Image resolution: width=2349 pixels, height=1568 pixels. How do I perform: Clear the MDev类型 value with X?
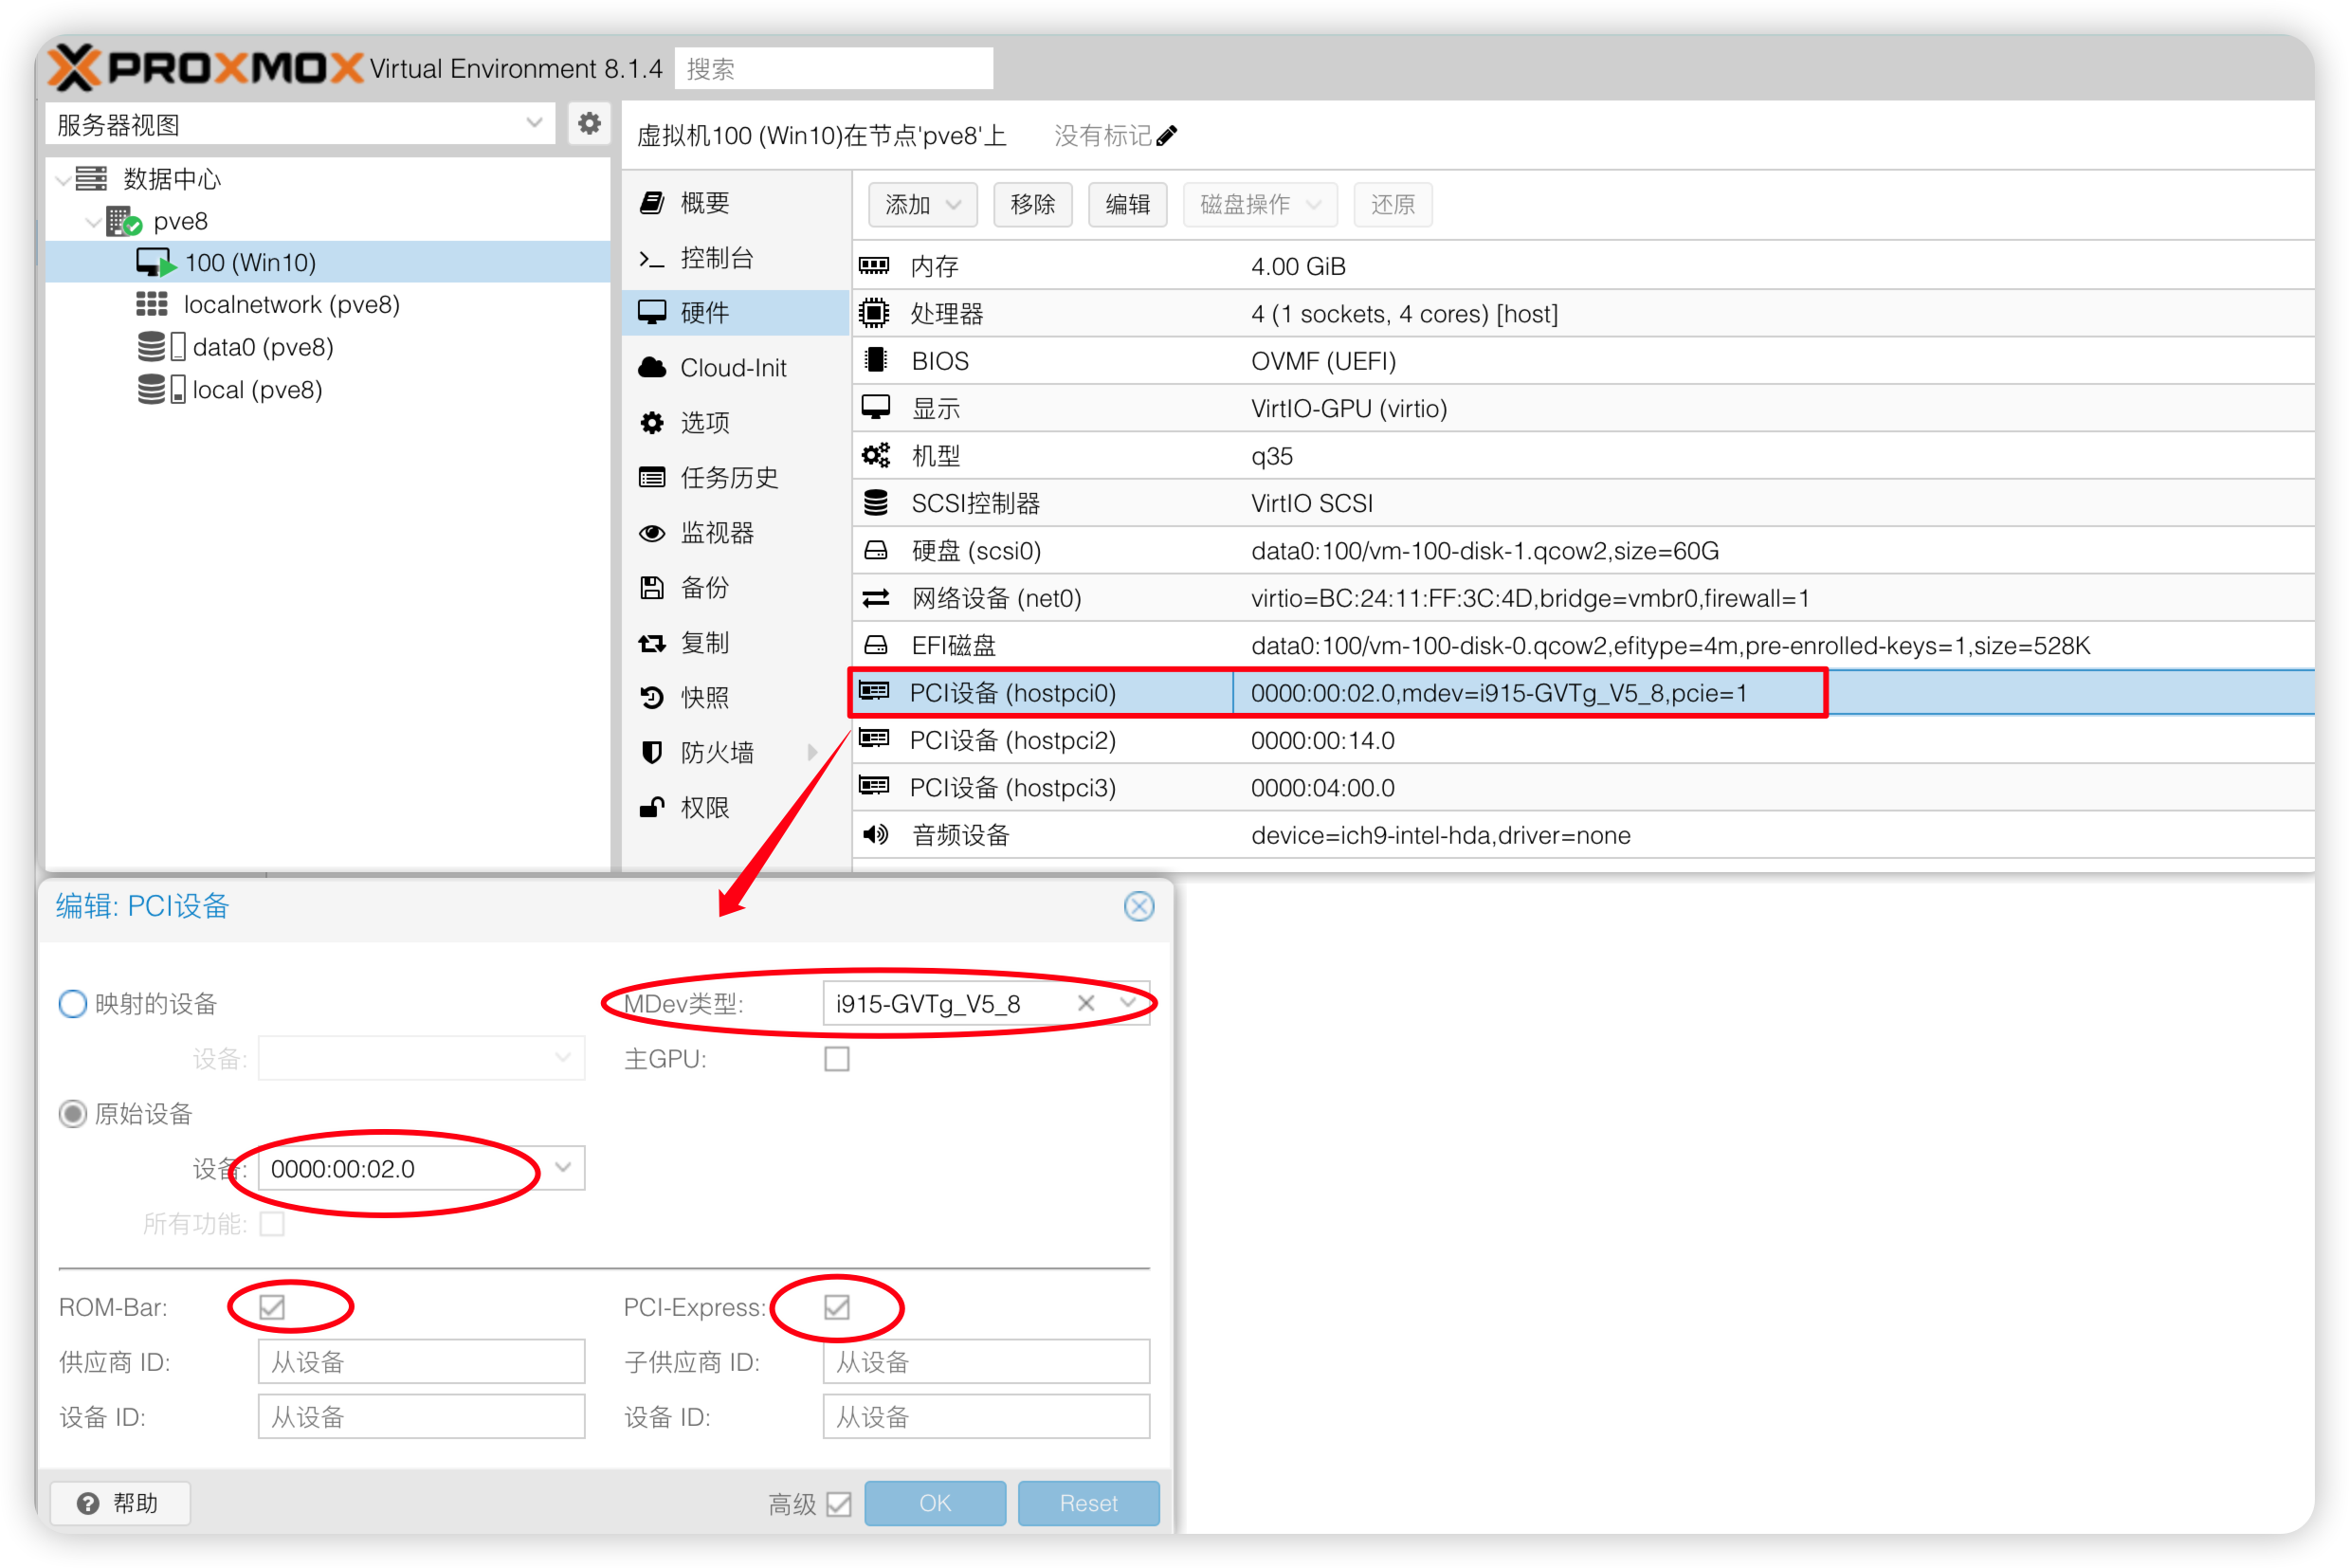click(x=1087, y=1003)
